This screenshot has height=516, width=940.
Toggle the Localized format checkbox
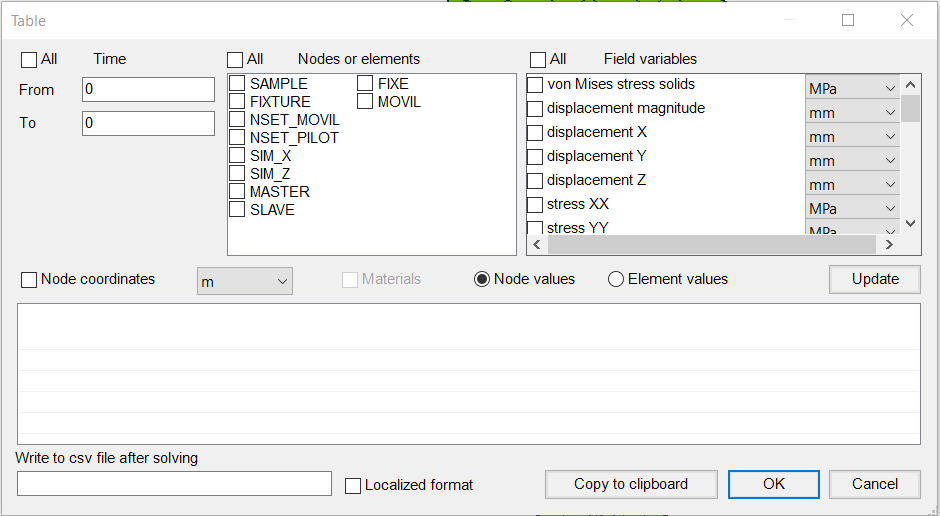(352, 485)
